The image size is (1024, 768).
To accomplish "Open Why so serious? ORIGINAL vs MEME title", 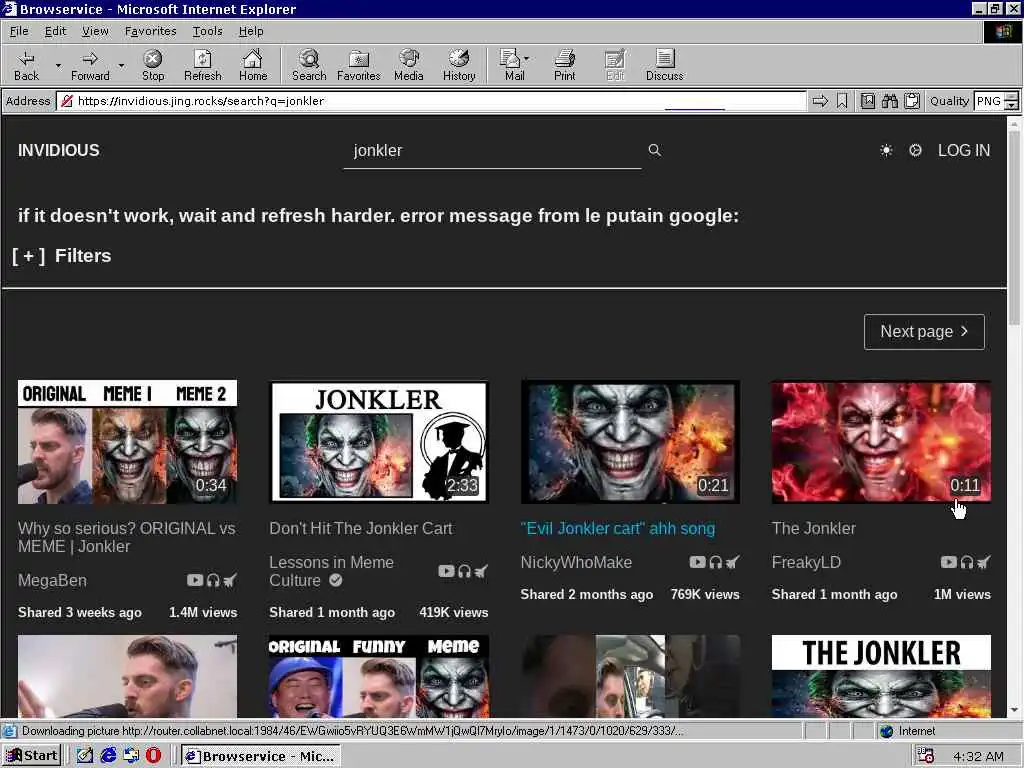I will pyautogui.click(x=127, y=537).
